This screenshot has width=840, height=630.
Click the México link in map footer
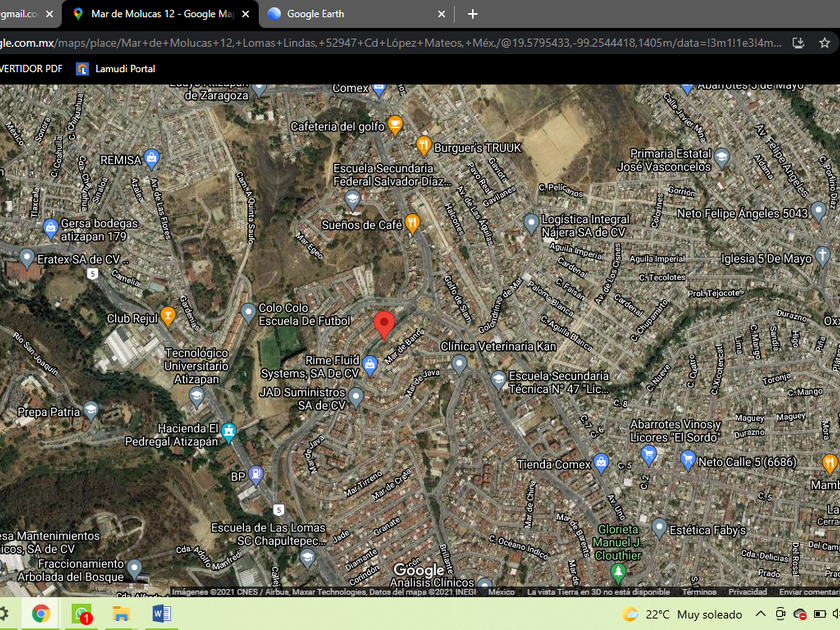click(x=501, y=592)
